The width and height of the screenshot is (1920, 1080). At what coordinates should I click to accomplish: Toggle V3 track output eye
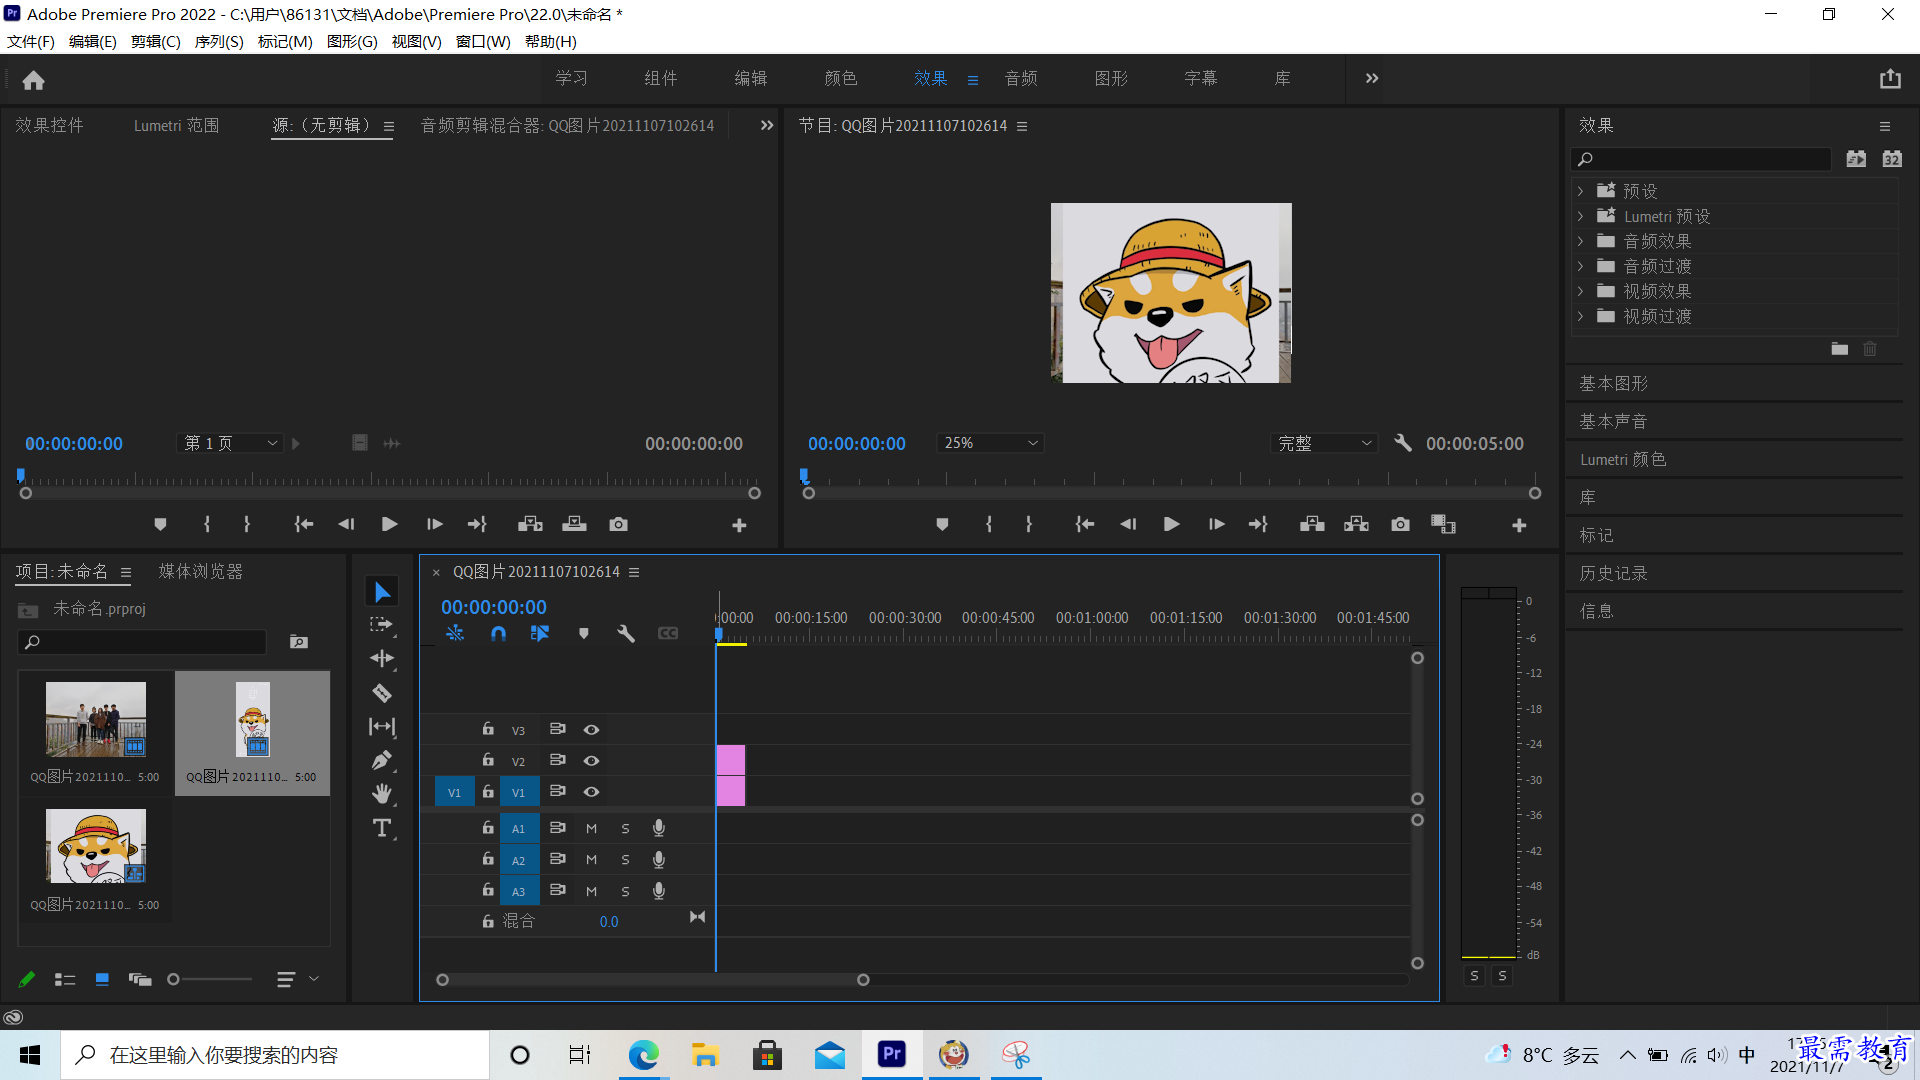pos(591,730)
